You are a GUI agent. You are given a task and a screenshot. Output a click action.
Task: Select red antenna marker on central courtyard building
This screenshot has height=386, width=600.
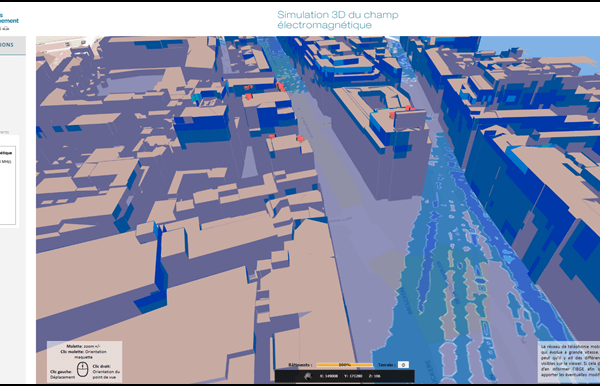point(408,109)
